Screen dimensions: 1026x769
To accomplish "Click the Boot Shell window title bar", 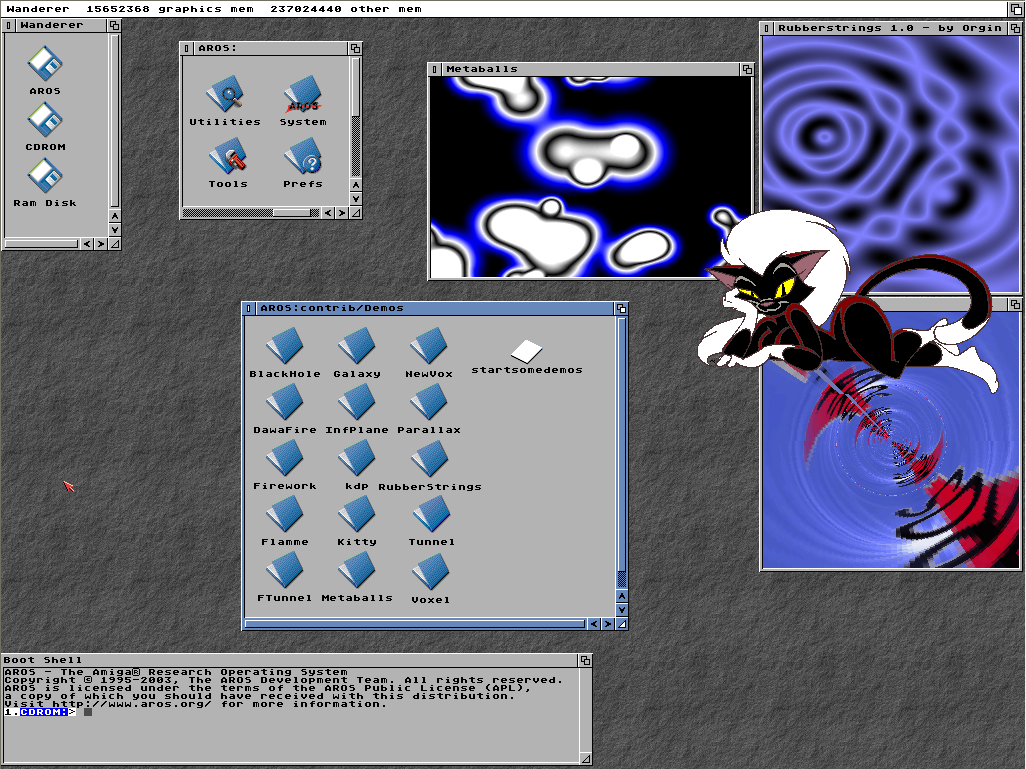I will pyautogui.click(x=291, y=660).
